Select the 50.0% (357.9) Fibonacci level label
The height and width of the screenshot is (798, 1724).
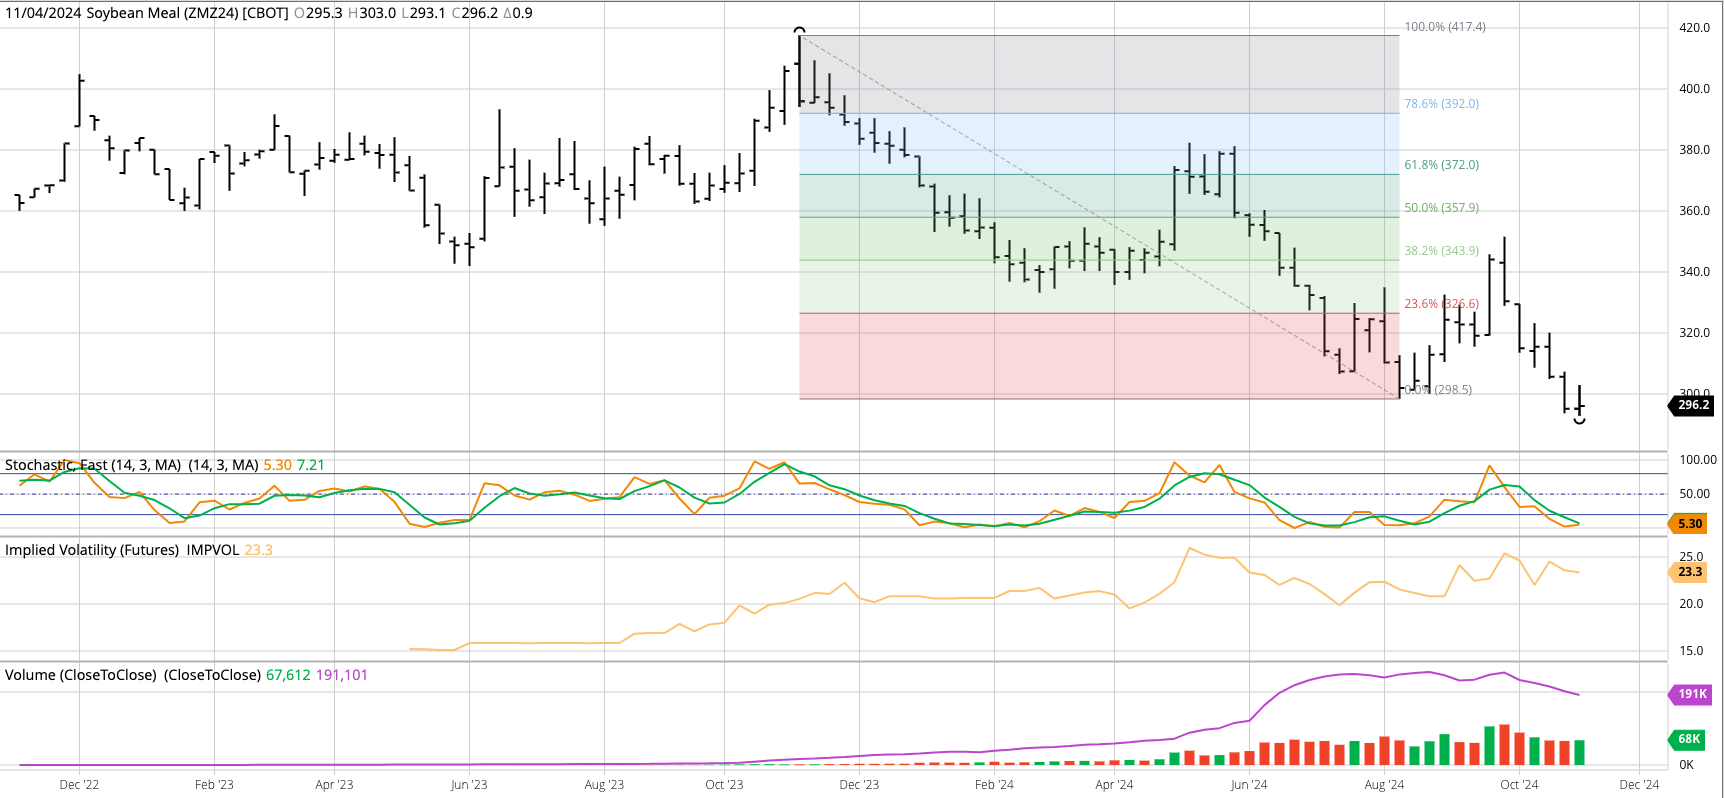click(1441, 208)
